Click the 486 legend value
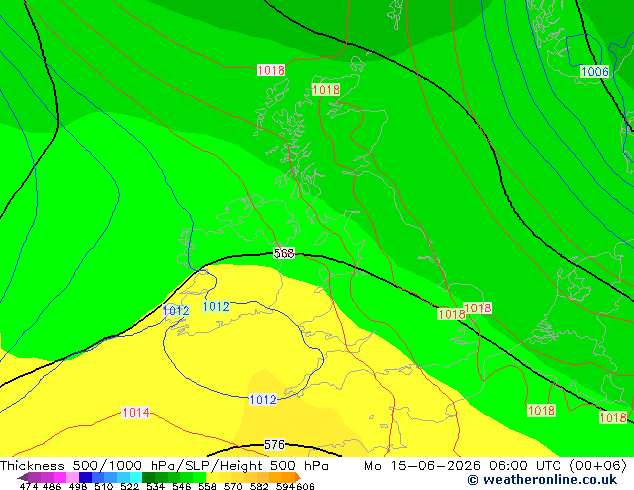The width and height of the screenshot is (634, 490). (51, 486)
